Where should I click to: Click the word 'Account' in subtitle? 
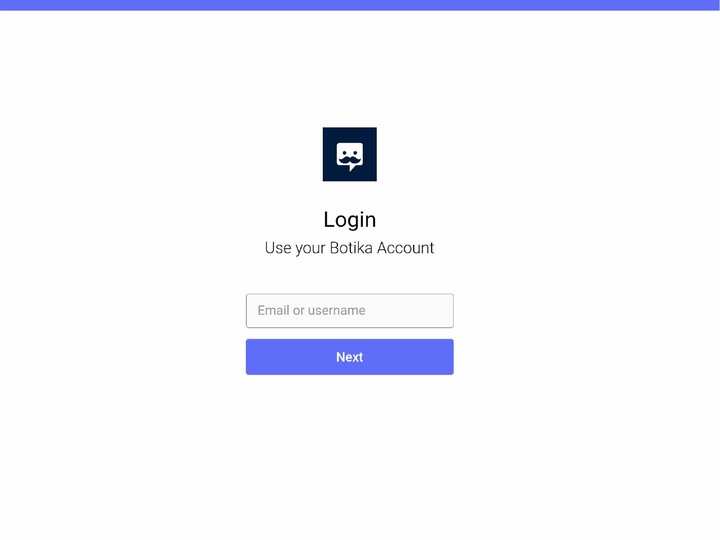coord(405,248)
